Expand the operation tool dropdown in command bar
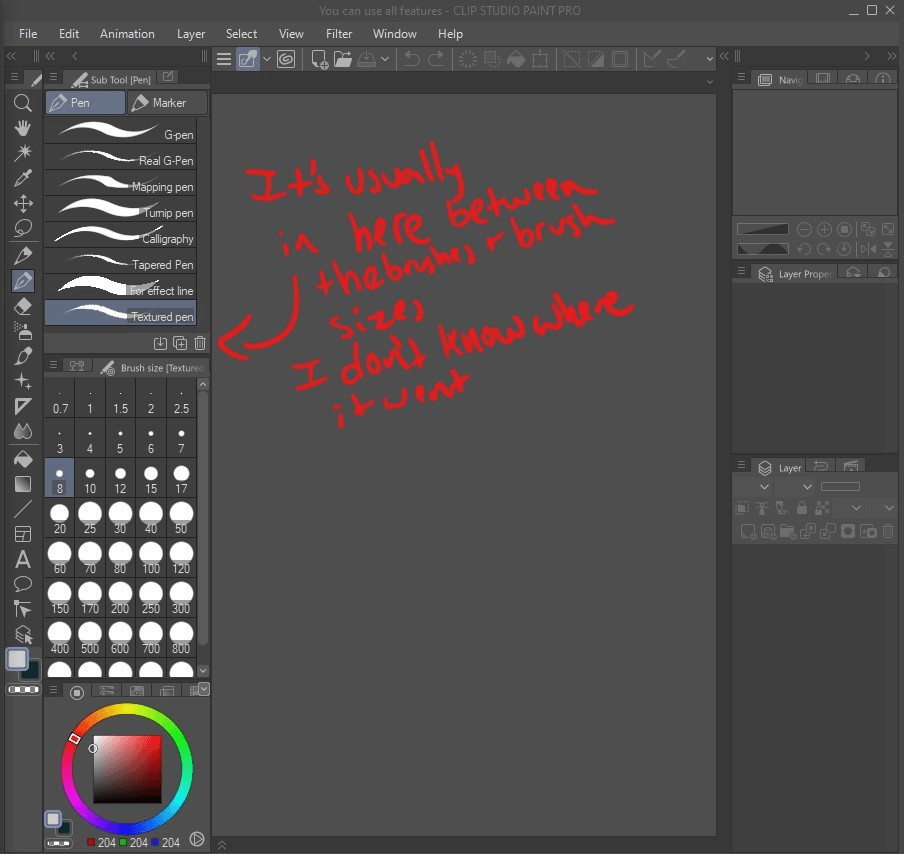The height and width of the screenshot is (854, 904). point(266,59)
